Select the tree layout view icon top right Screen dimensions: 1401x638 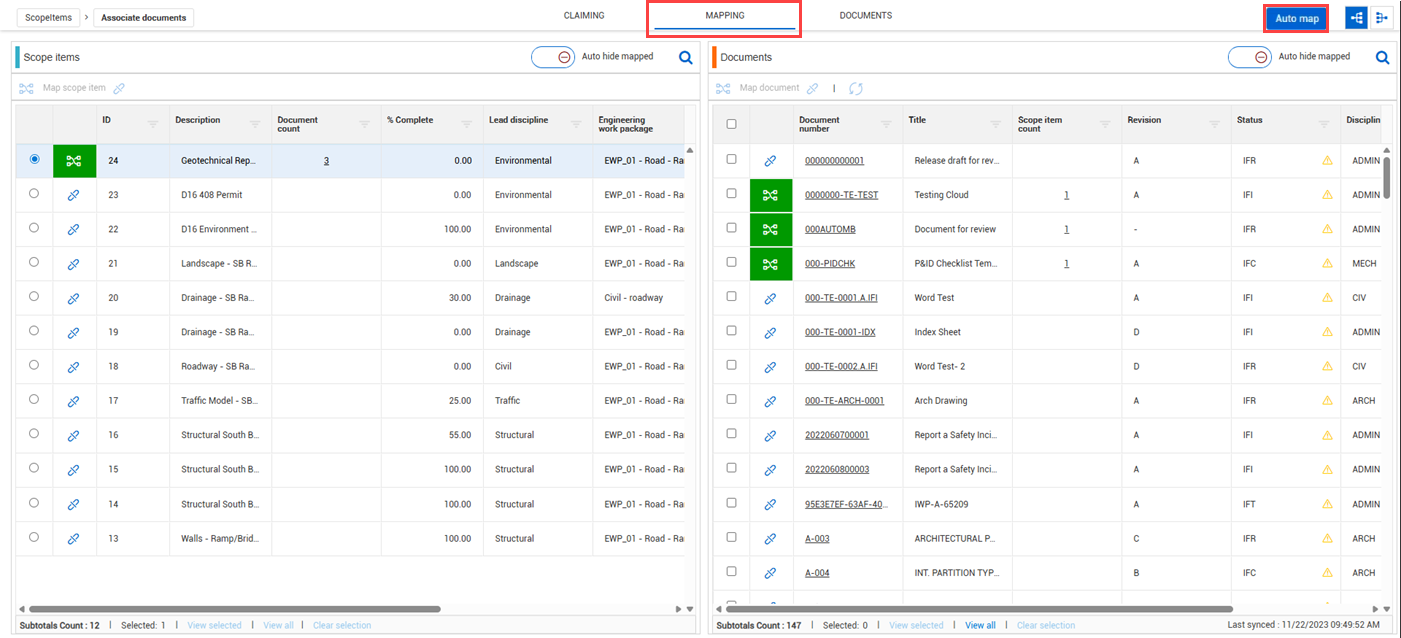(1357, 18)
